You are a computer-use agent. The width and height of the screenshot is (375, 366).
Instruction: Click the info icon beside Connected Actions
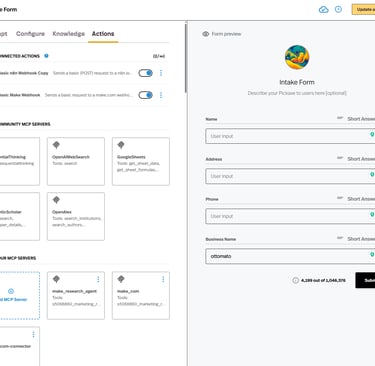[x=46, y=56]
